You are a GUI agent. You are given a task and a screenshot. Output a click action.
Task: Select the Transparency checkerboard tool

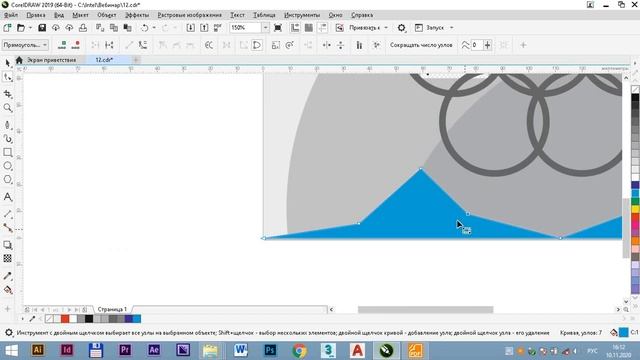pyautogui.click(x=7, y=258)
